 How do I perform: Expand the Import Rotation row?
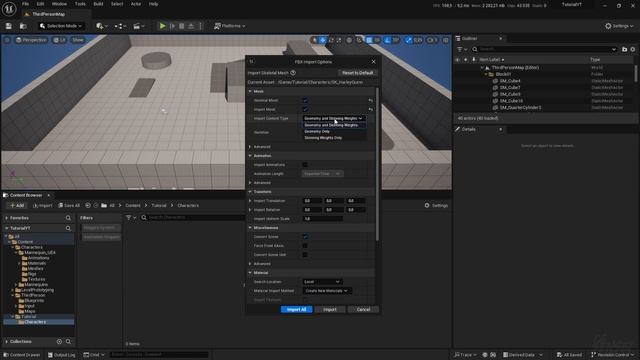coord(250,210)
